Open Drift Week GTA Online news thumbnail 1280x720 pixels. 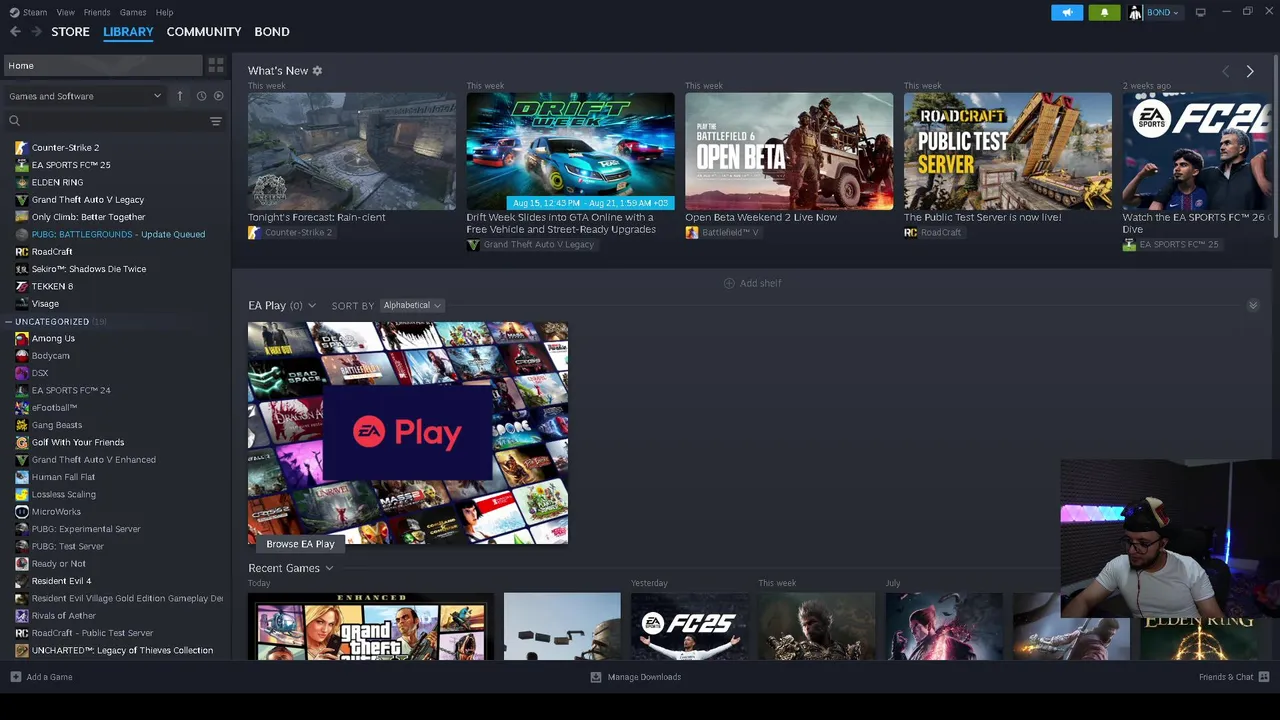pos(570,151)
